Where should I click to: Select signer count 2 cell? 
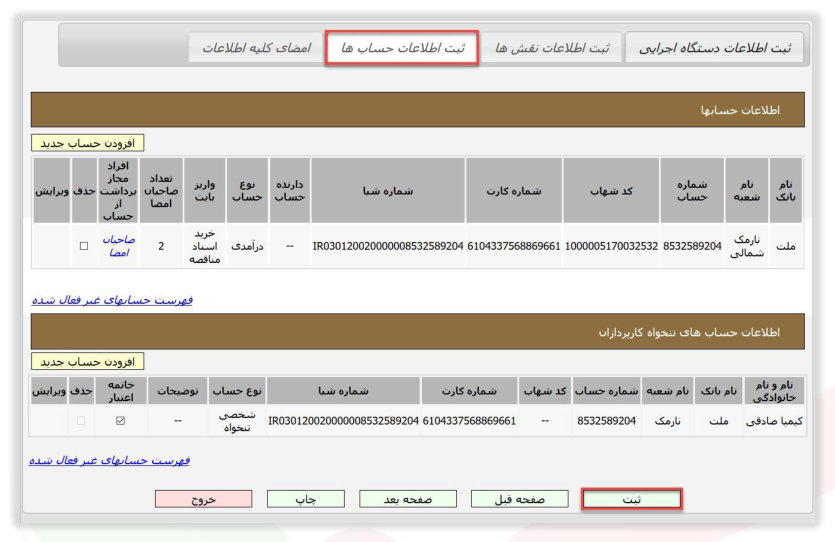(161, 246)
